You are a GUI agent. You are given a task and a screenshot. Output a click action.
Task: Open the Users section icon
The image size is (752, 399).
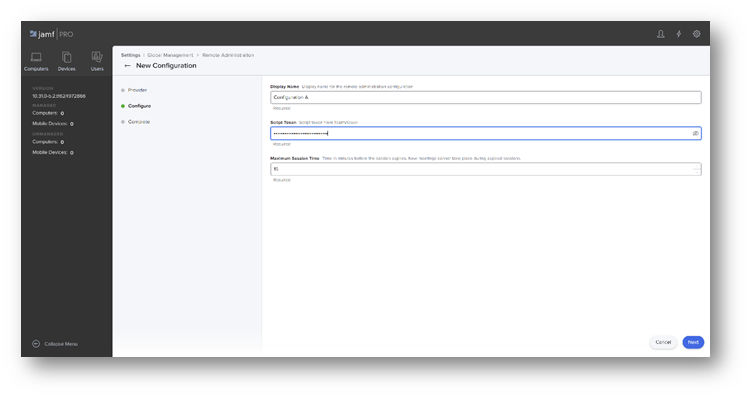coord(97,61)
